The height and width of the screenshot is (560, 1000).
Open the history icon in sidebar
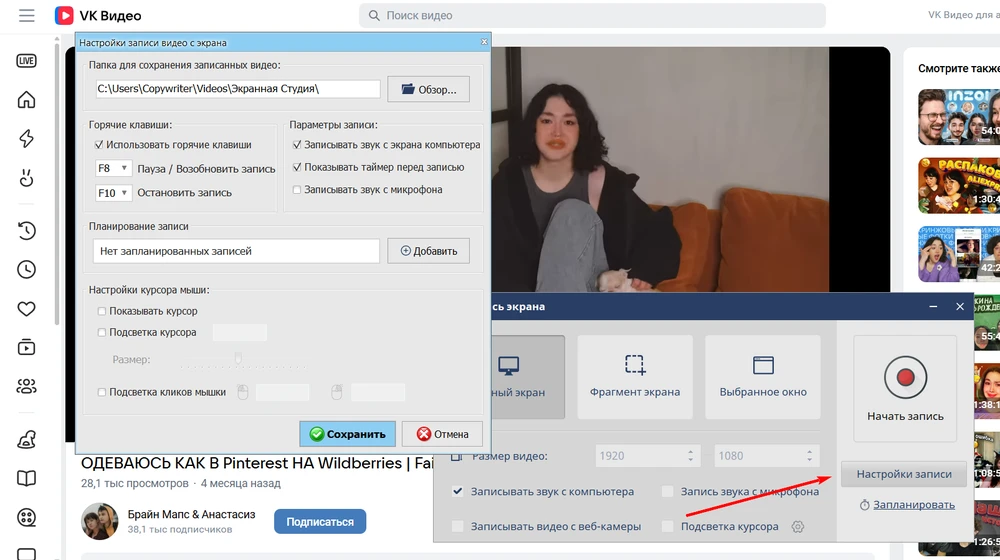[x=26, y=230]
